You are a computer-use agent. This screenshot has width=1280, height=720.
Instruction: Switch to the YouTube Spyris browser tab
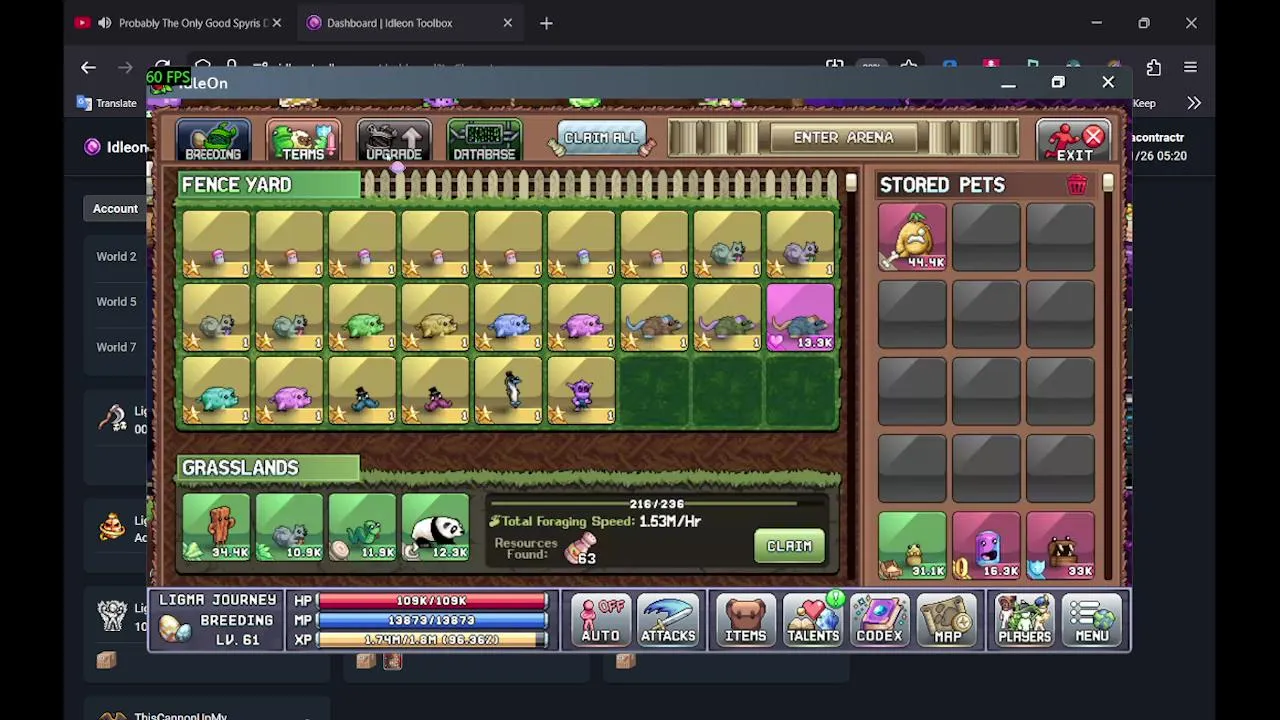[179, 23]
